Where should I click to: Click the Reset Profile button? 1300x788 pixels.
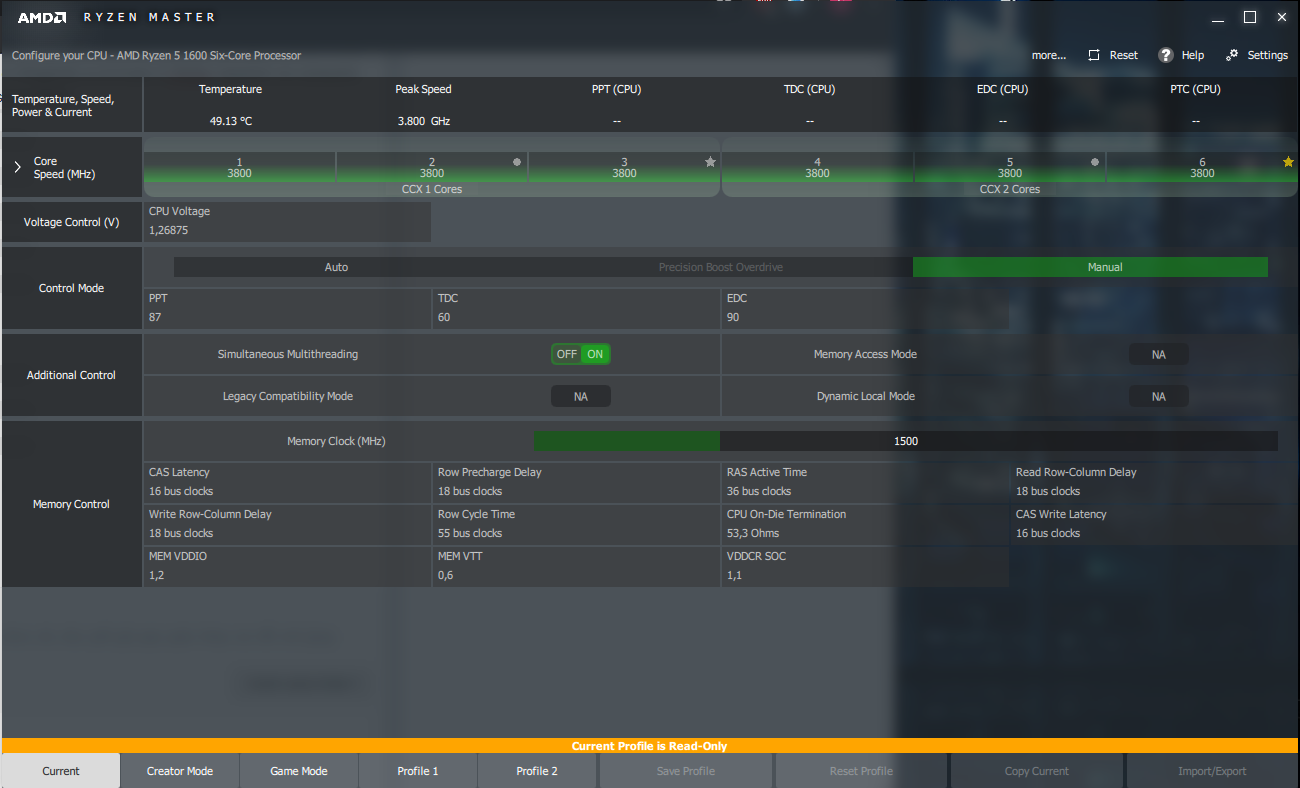click(x=861, y=771)
